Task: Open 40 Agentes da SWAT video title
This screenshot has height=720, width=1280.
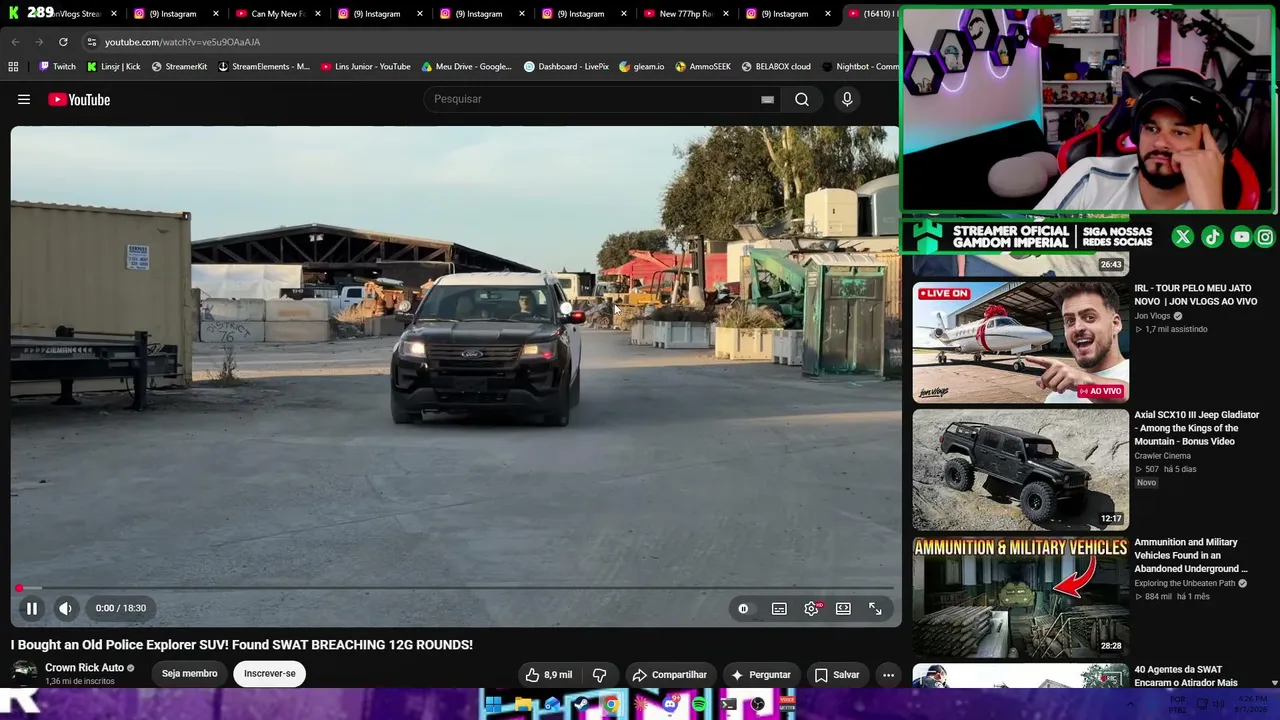Action: [x=1186, y=676]
